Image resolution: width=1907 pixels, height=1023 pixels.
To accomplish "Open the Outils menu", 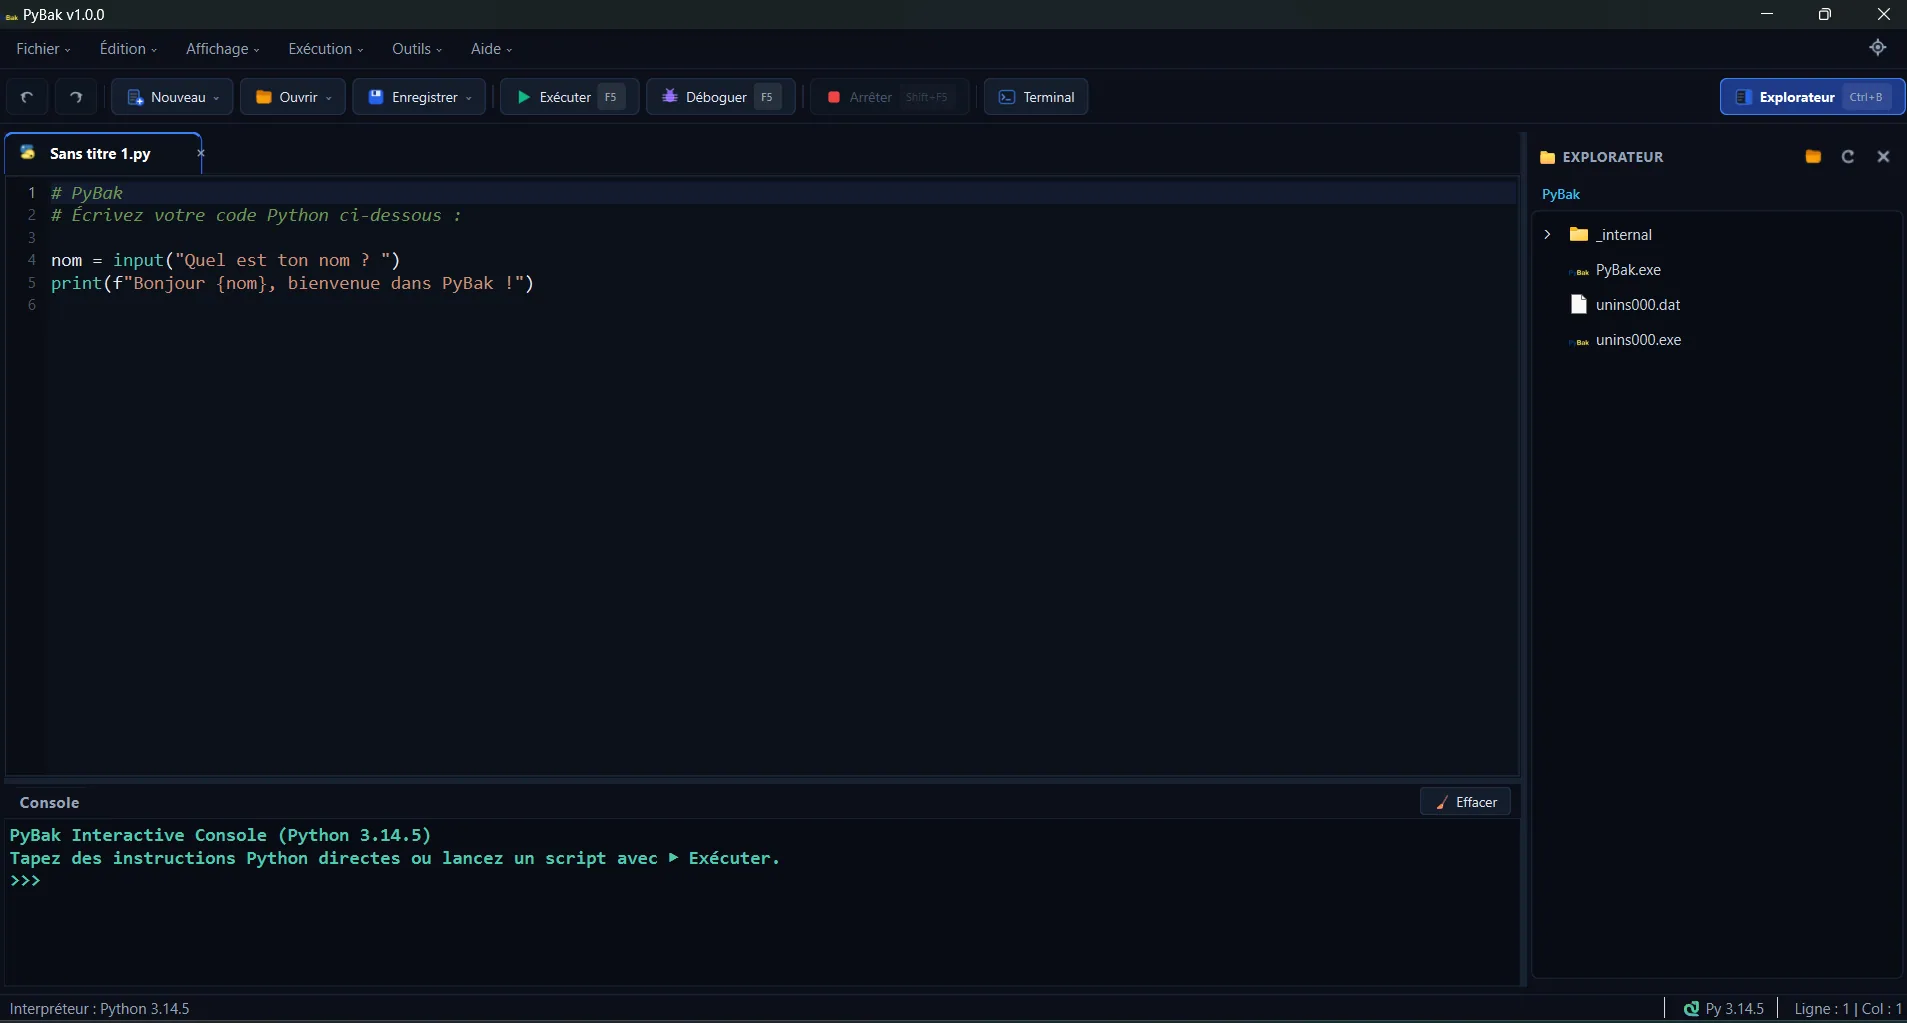I will pos(416,49).
